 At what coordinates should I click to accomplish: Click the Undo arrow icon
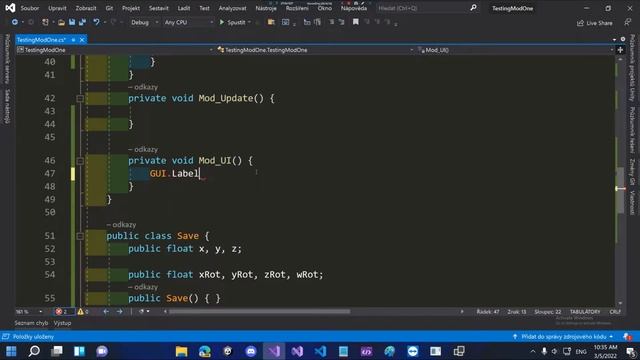click(96, 22)
